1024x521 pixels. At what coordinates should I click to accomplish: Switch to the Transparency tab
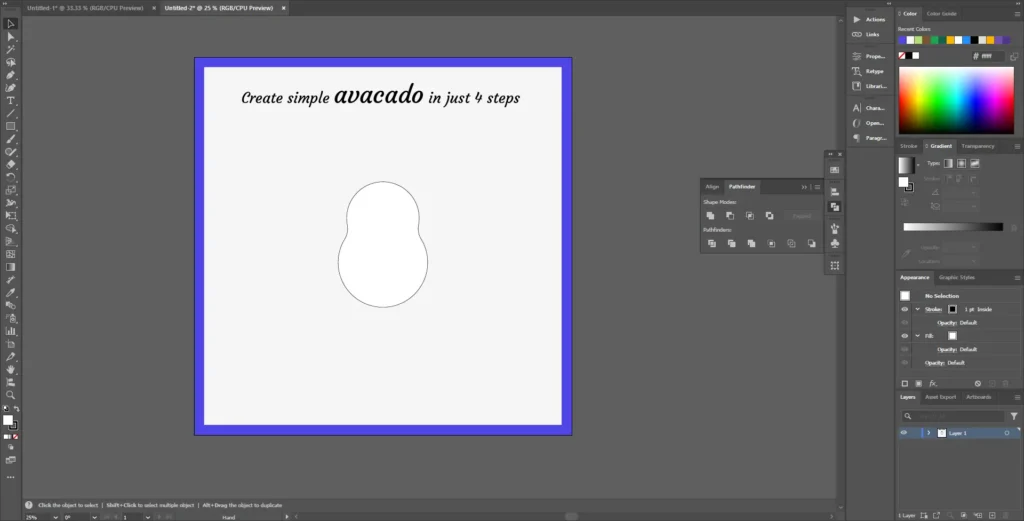[978, 146]
